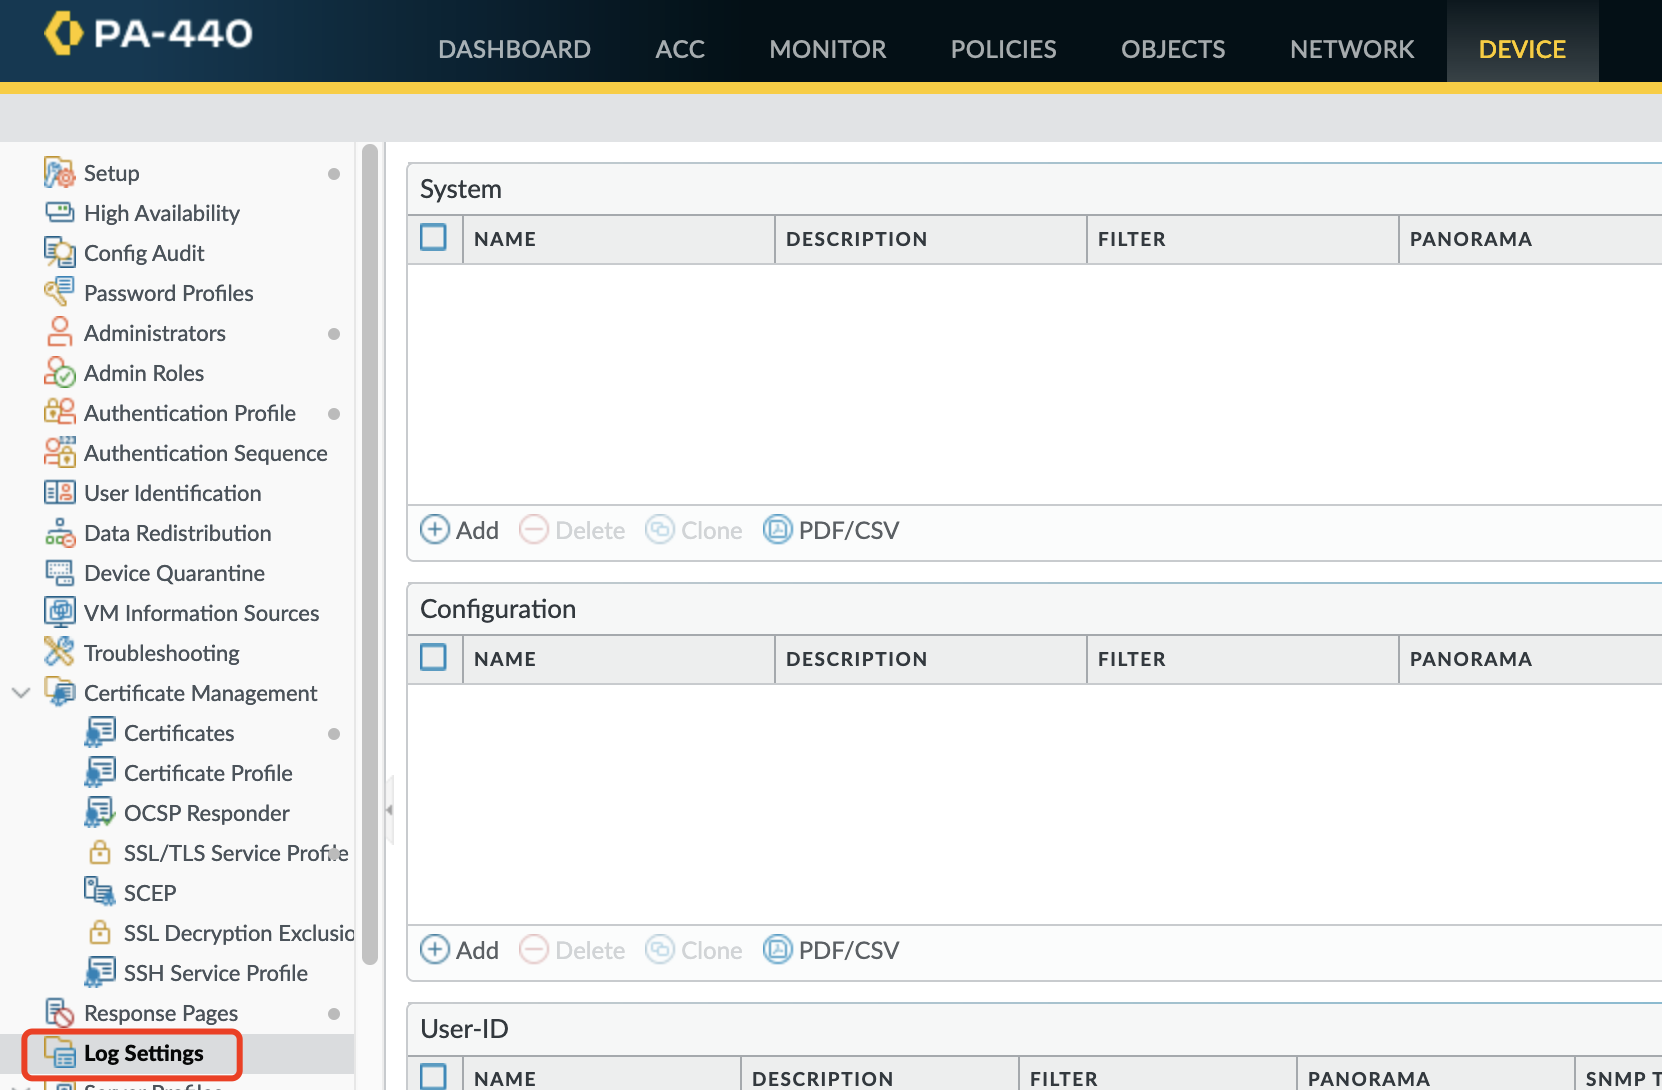1662x1090 pixels.
Task: Click the User Identification icon
Action: tap(59, 493)
